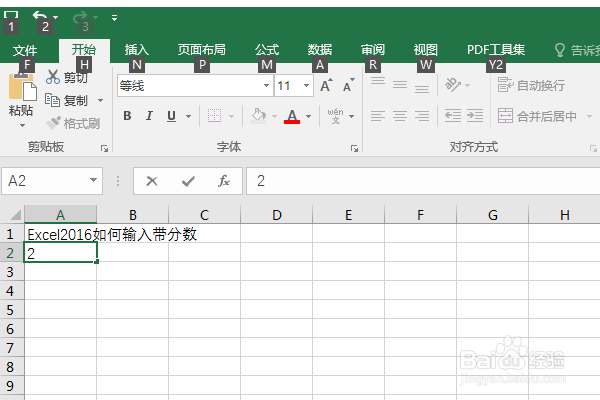Click the Save icon in quick access toolbar
The image size is (600, 400).
pyautogui.click(x=11, y=16)
